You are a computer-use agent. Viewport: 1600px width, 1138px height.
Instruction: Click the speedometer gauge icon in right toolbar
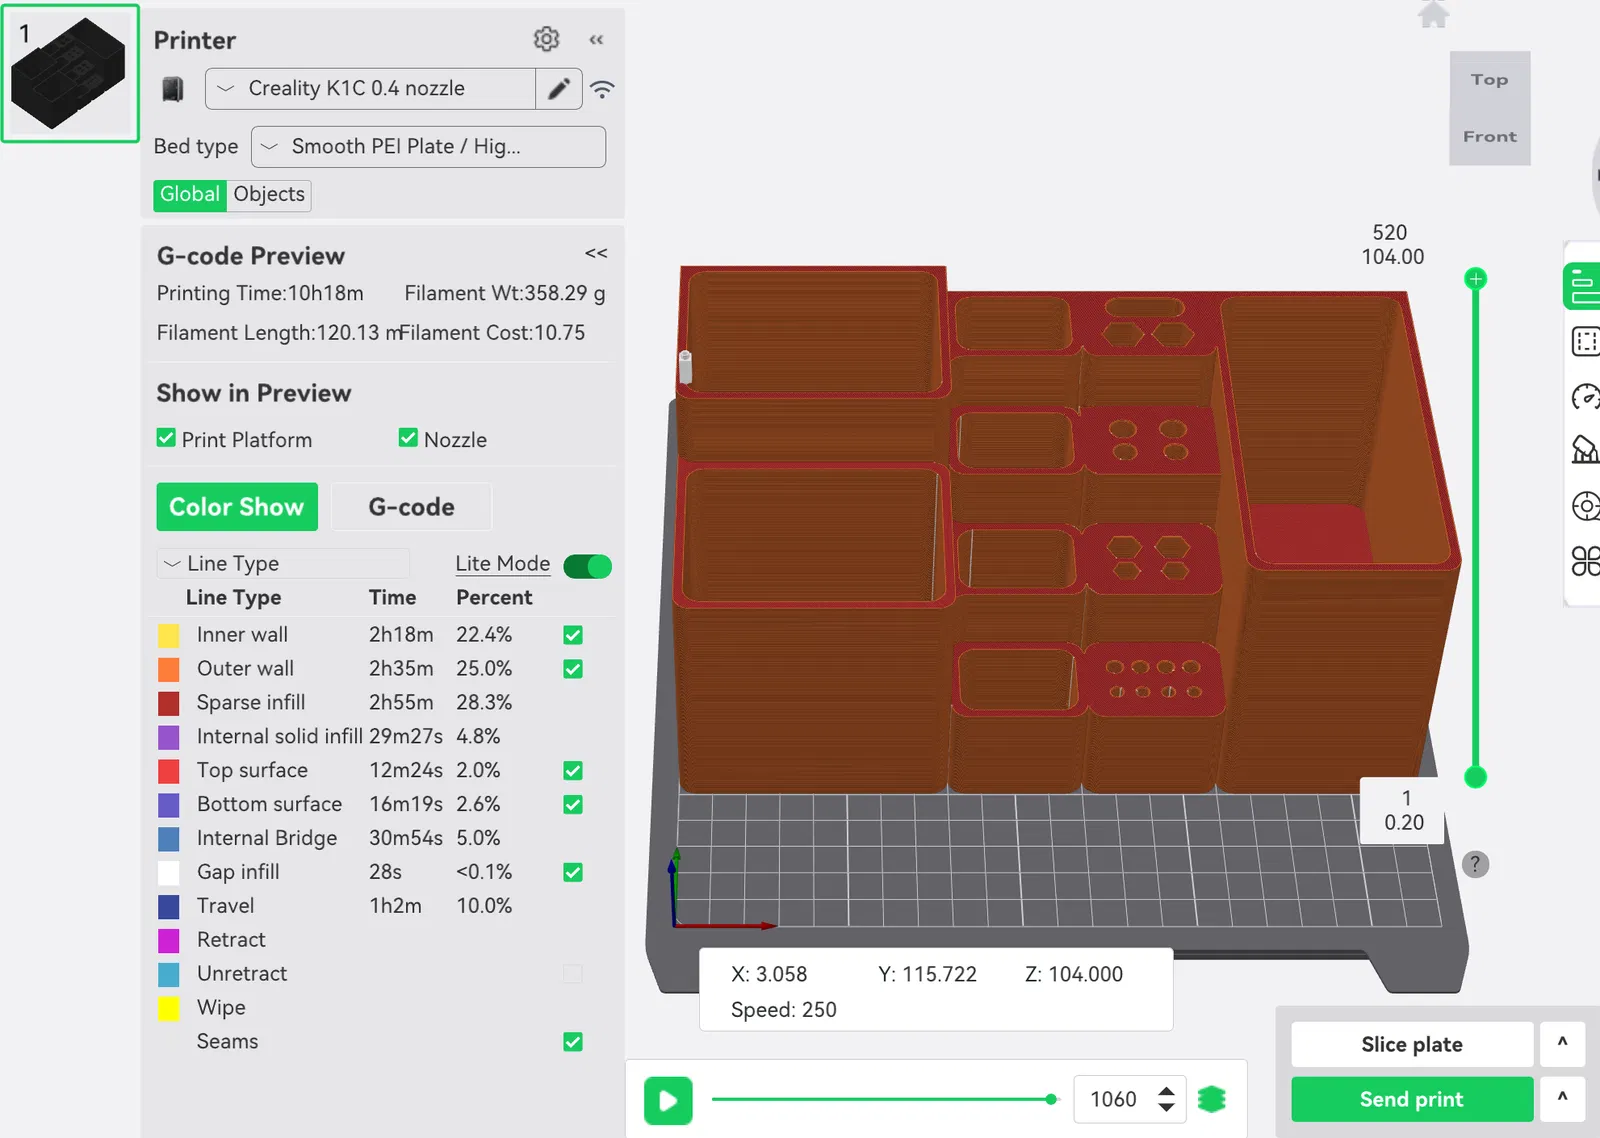(x=1586, y=397)
